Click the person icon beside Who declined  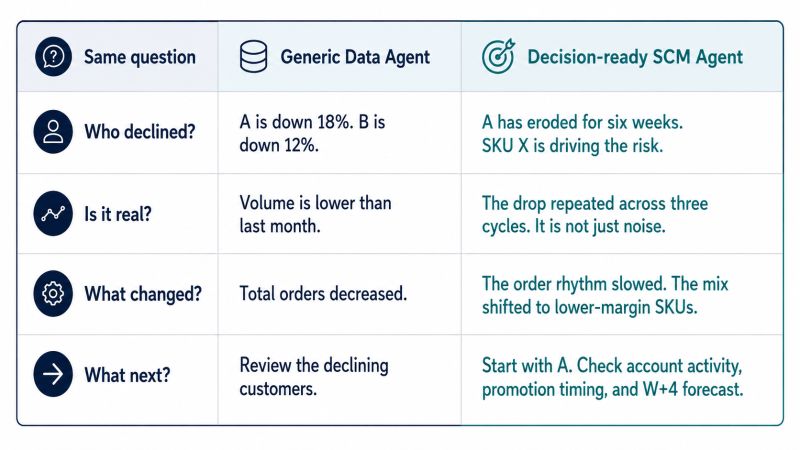(53, 132)
